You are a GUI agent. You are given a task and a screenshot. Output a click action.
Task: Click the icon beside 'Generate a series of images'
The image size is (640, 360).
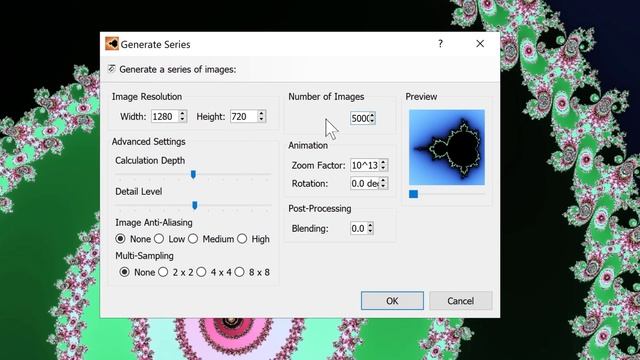click(x=111, y=69)
